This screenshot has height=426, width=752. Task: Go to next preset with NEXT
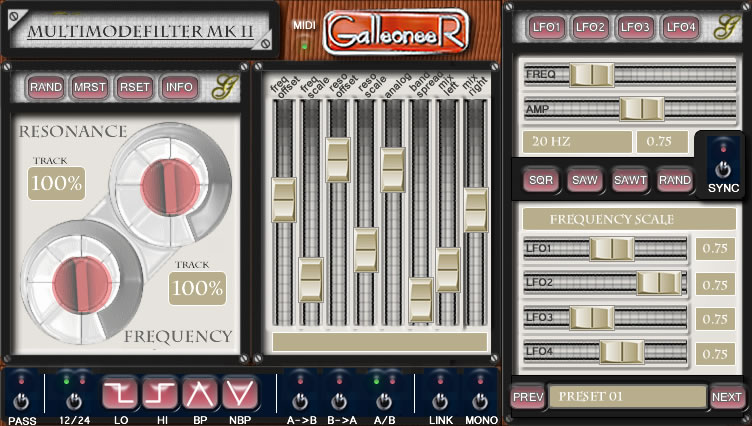click(727, 397)
